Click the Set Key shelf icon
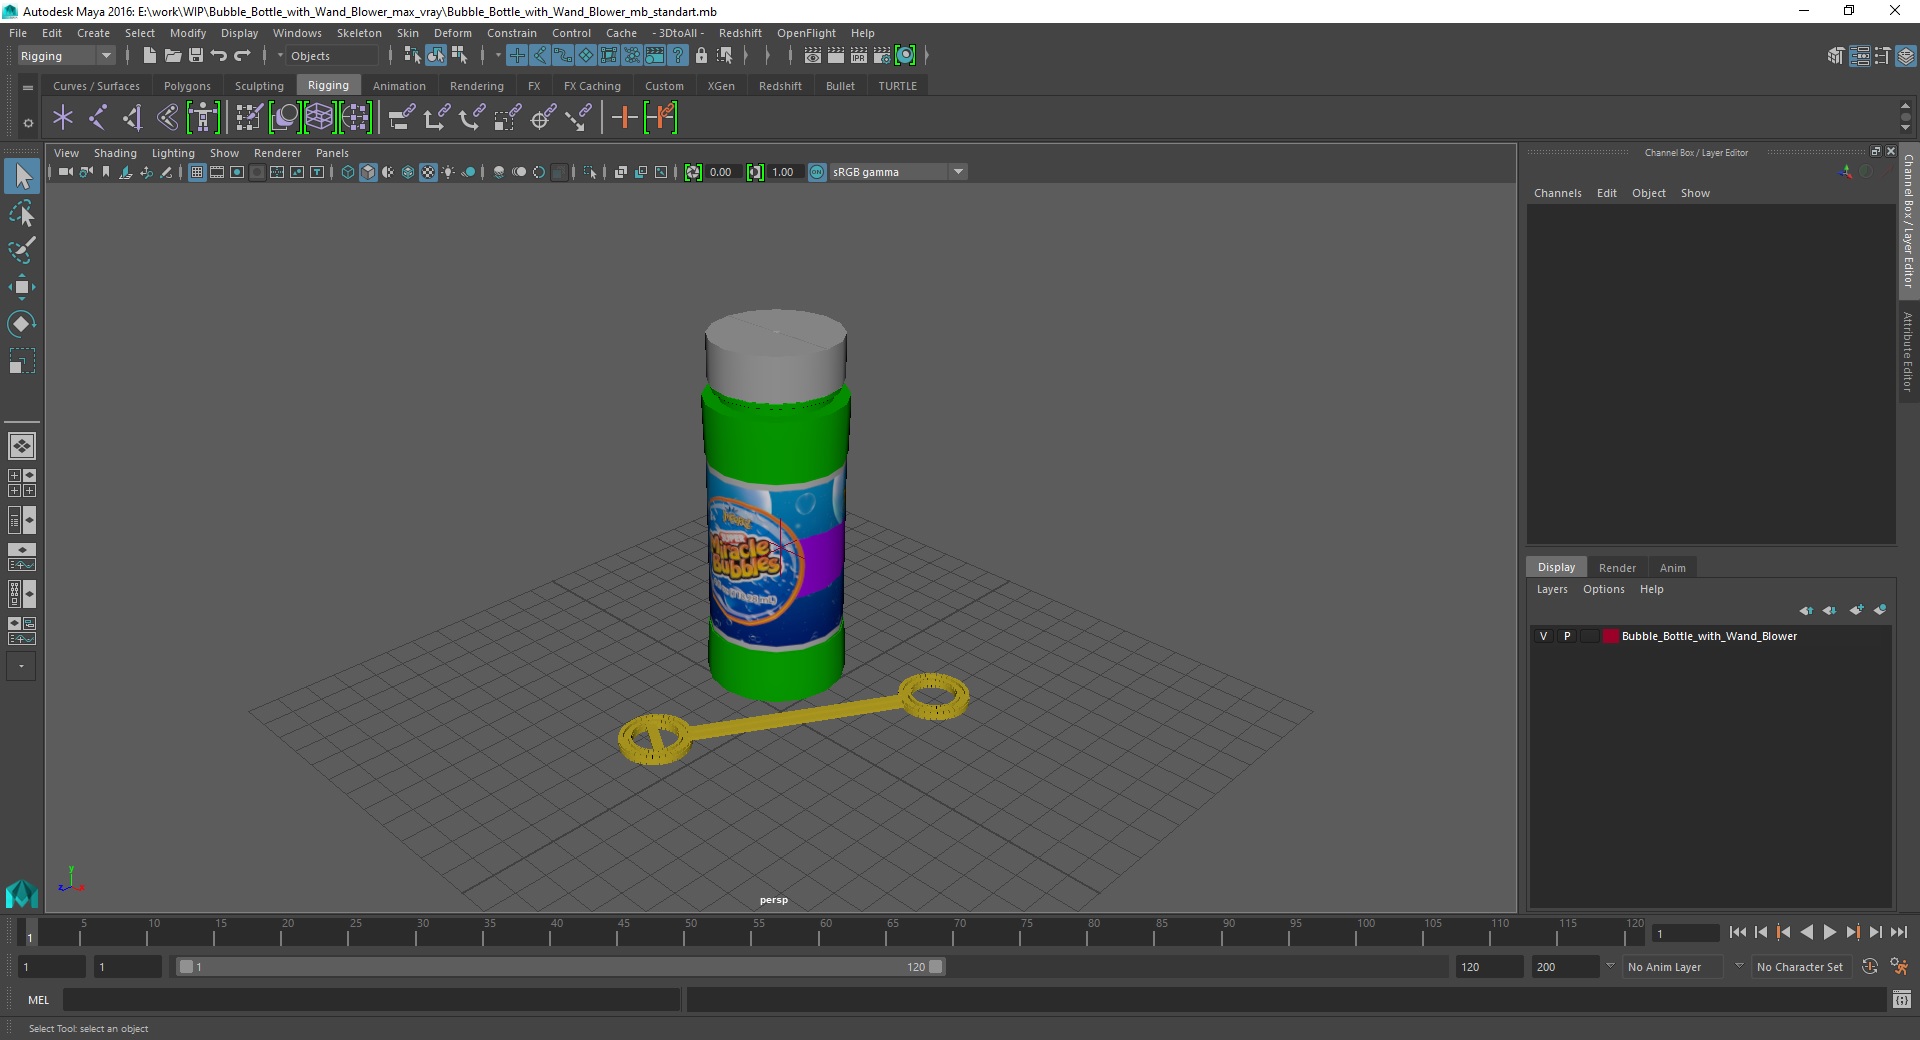This screenshot has width=1920, height=1040. (625, 118)
